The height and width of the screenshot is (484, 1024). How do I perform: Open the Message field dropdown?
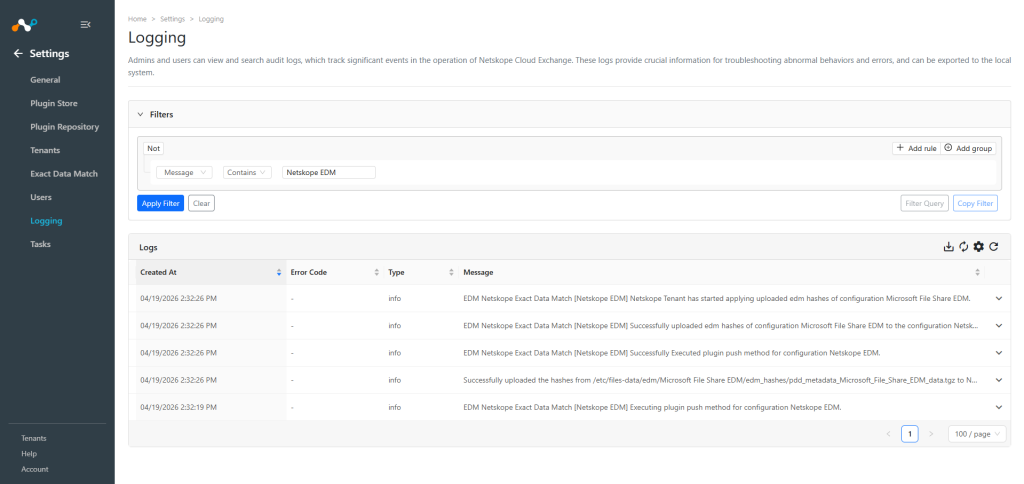click(x=185, y=172)
